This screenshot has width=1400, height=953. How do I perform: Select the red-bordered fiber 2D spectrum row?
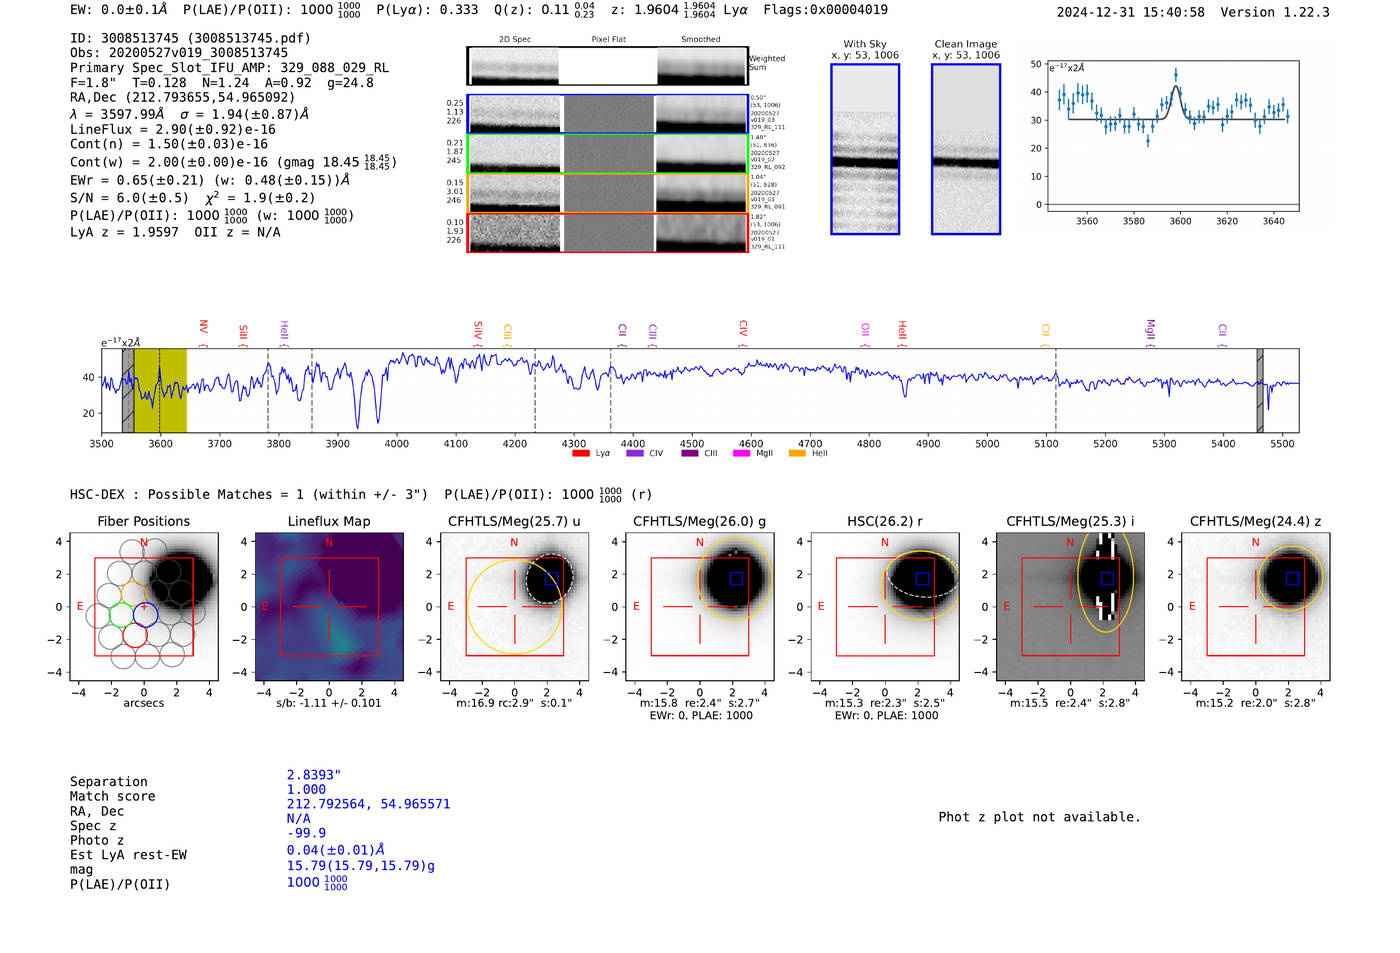coord(607,232)
